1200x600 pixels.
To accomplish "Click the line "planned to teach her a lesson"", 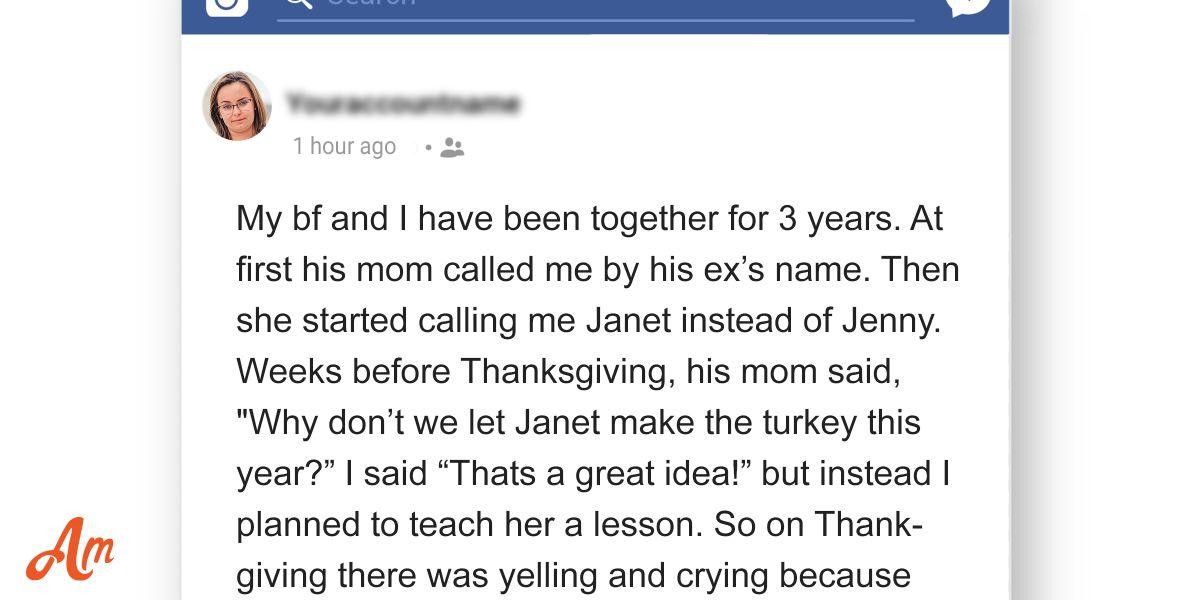I will [579, 525].
